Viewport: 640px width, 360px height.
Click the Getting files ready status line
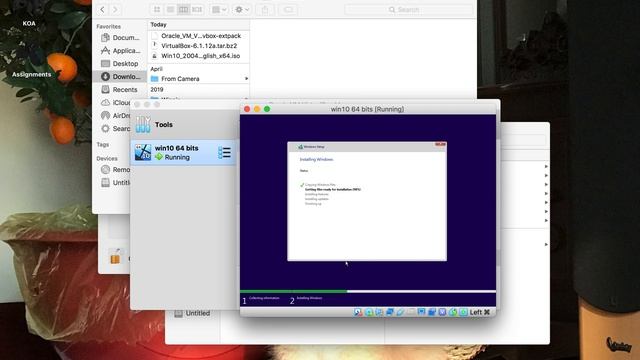pyautogui.click(x=333, y=189)
